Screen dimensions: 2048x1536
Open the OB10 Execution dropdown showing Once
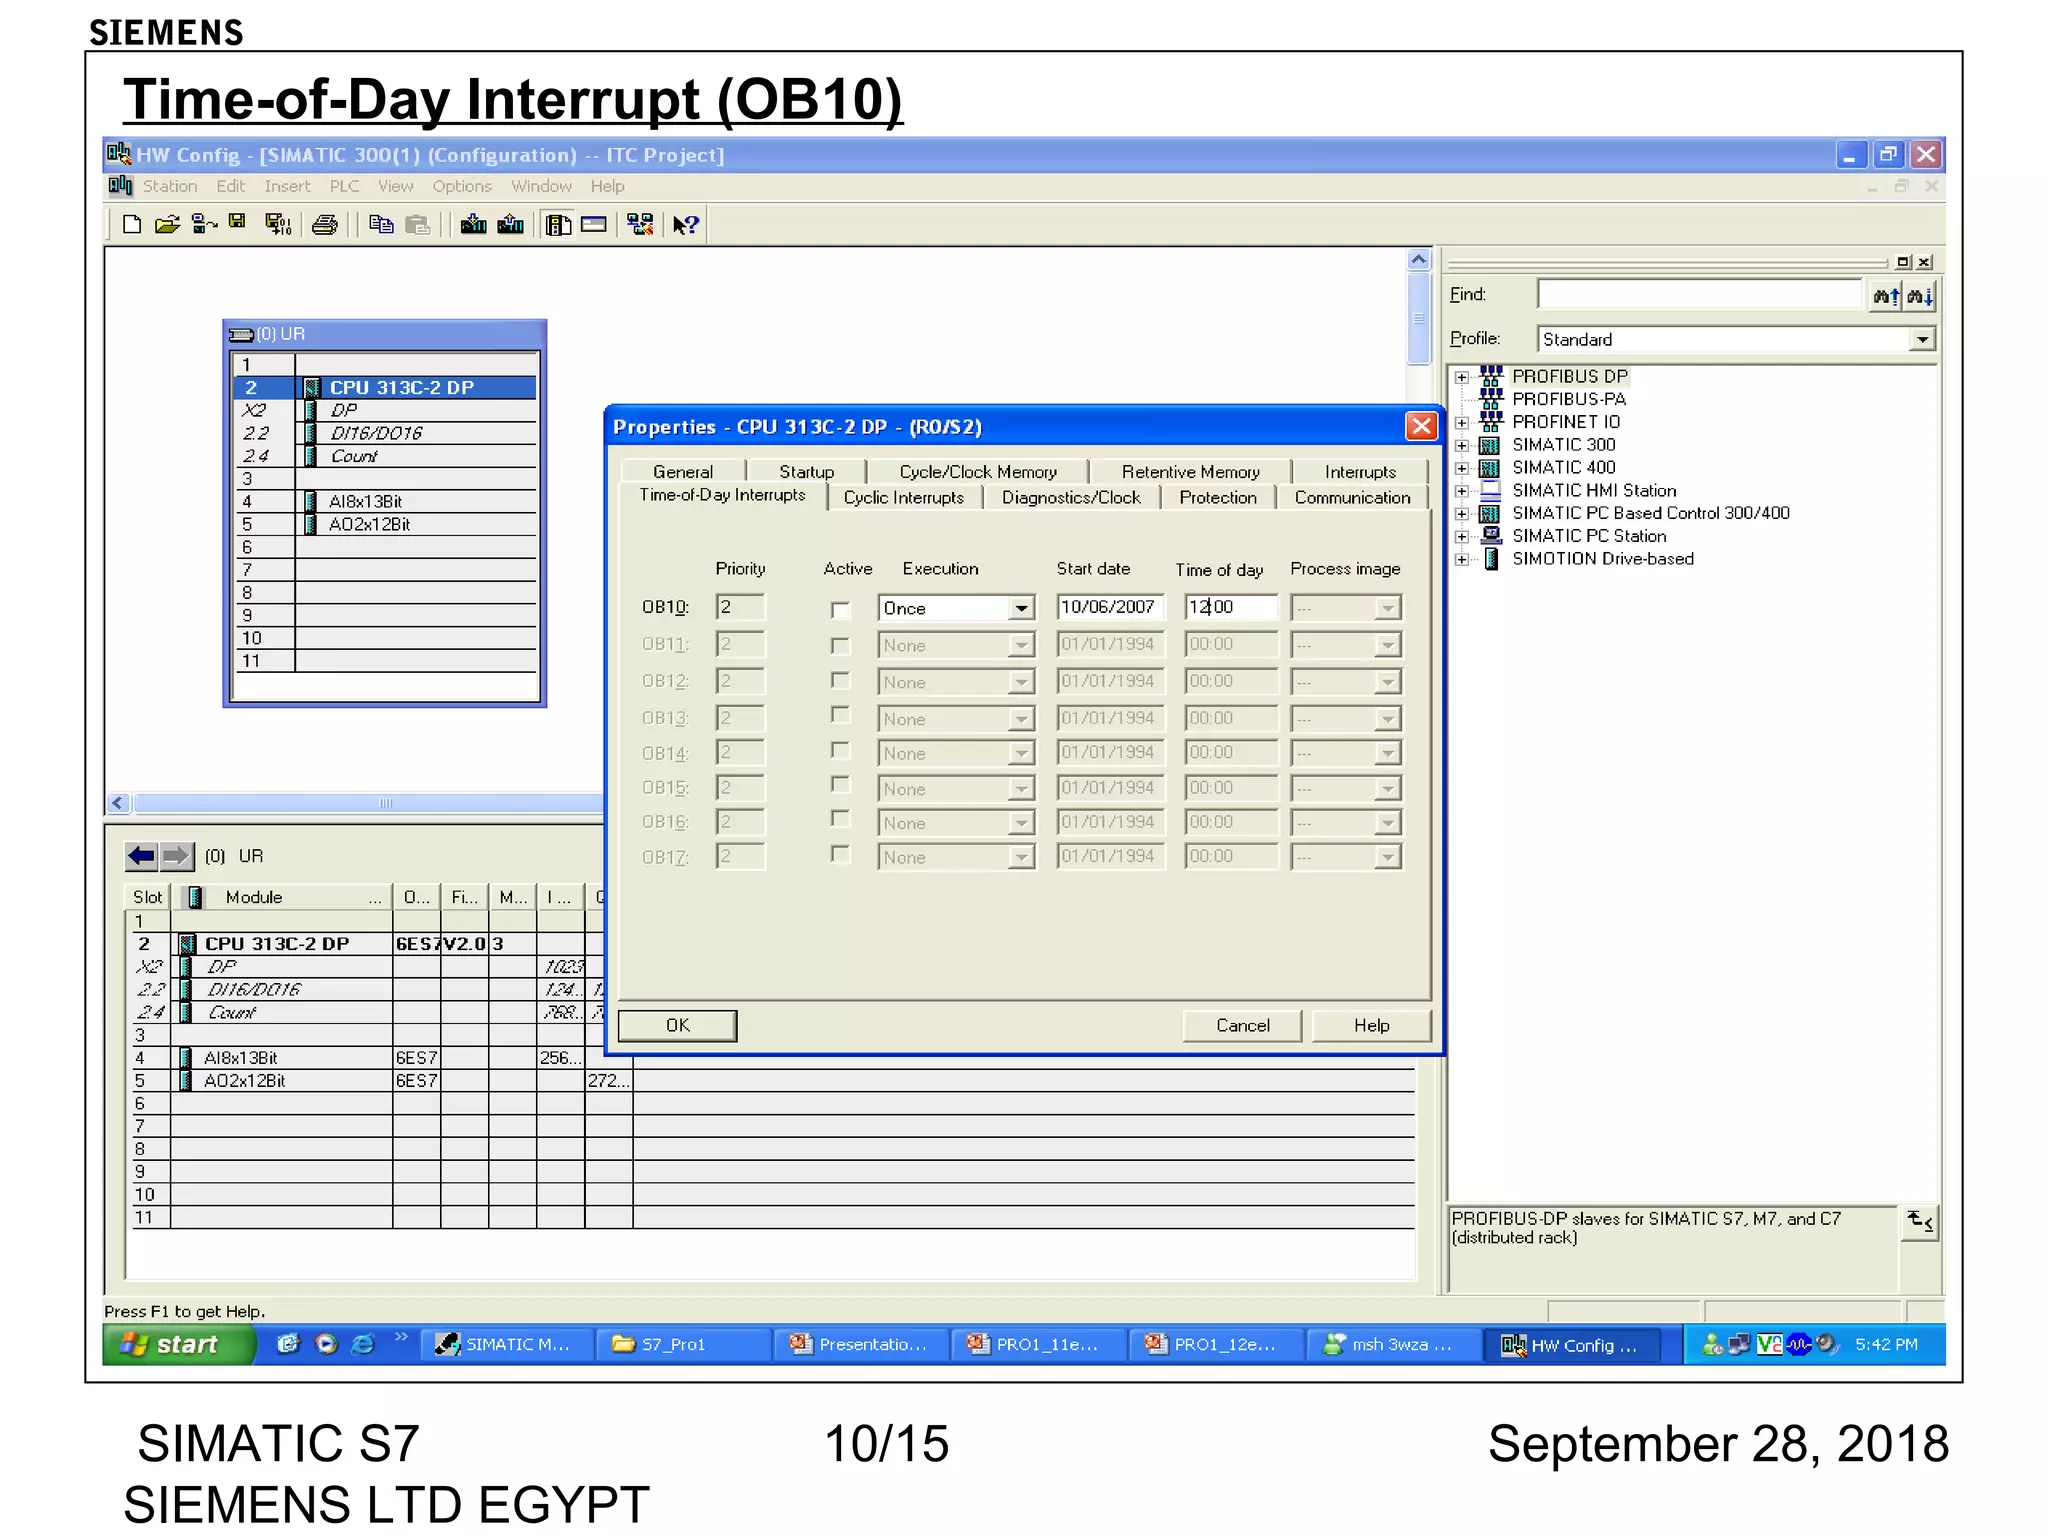pos(1020,608)
